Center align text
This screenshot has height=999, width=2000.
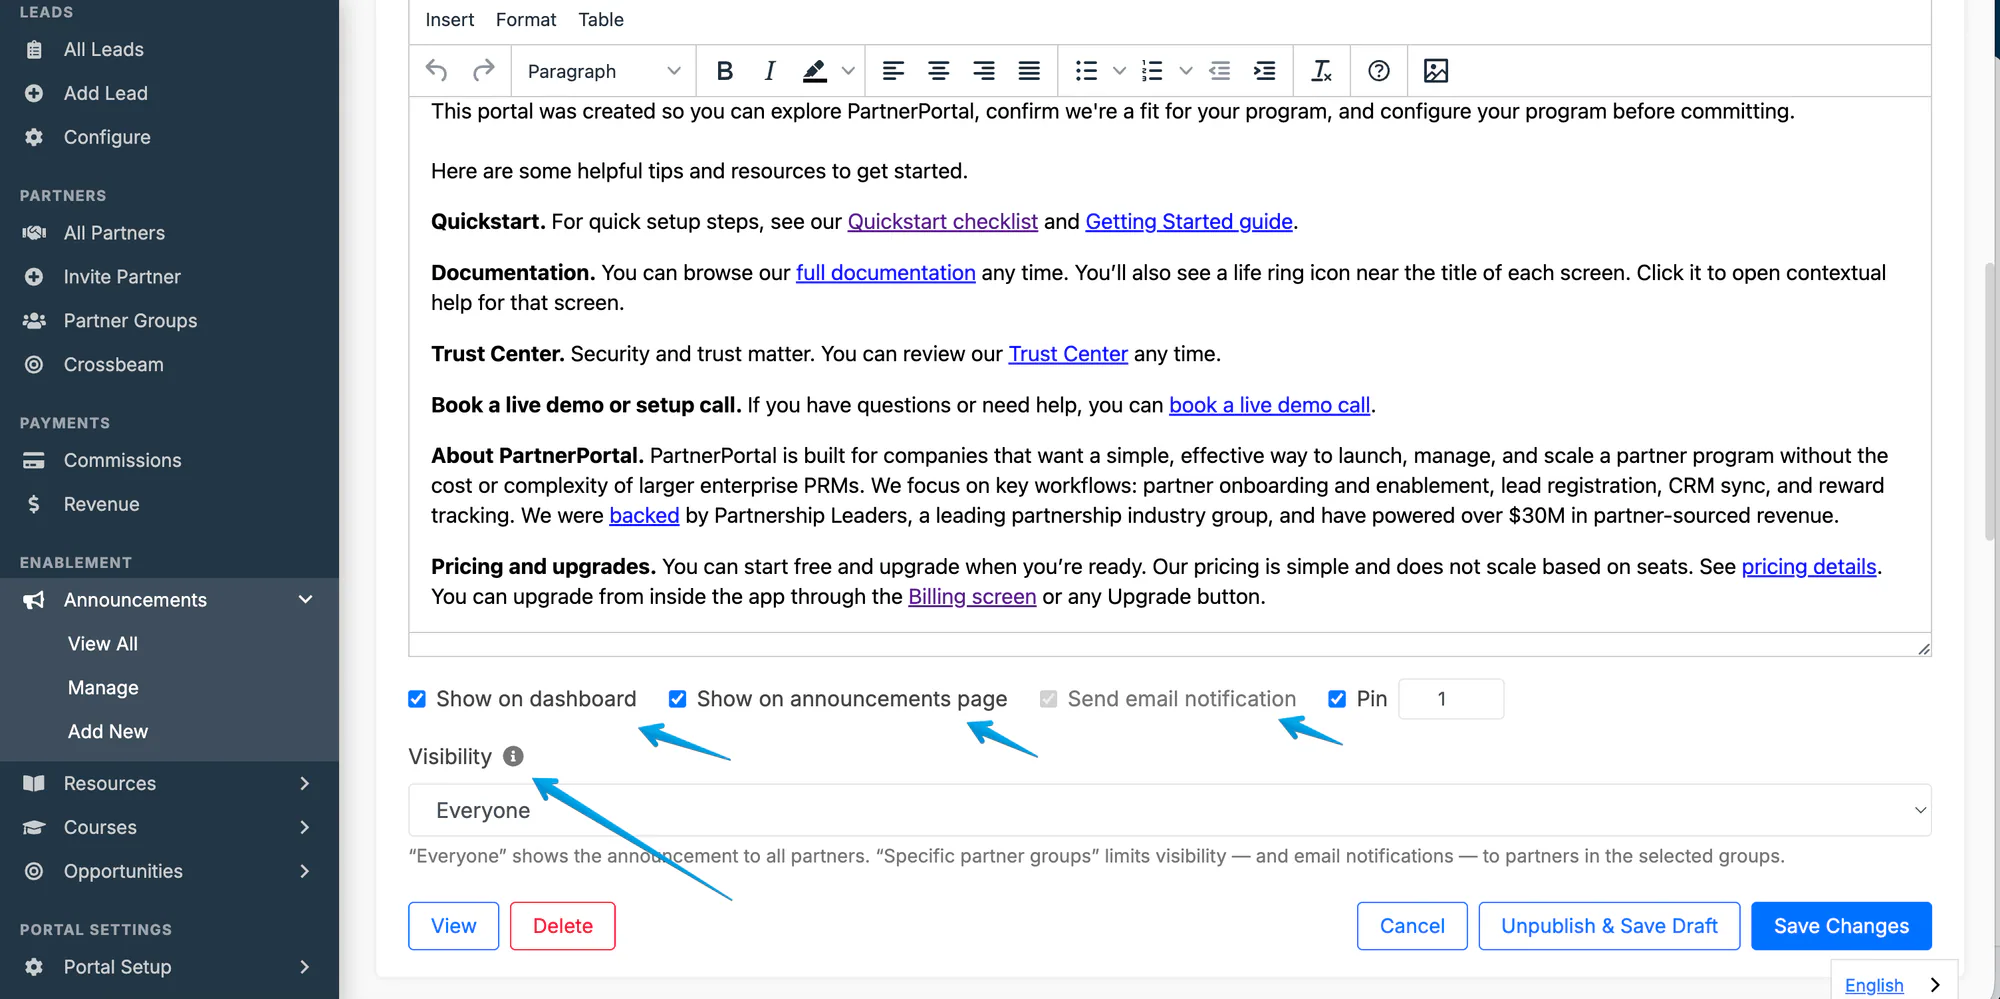938,71
